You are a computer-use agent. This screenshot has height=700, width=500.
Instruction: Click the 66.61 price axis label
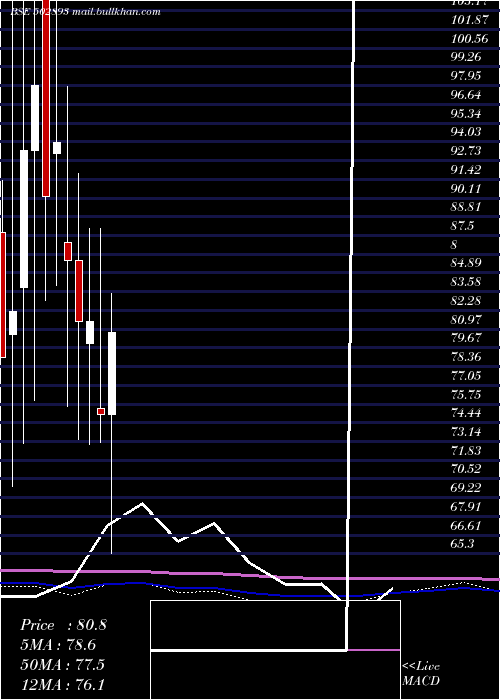(467, 525)
